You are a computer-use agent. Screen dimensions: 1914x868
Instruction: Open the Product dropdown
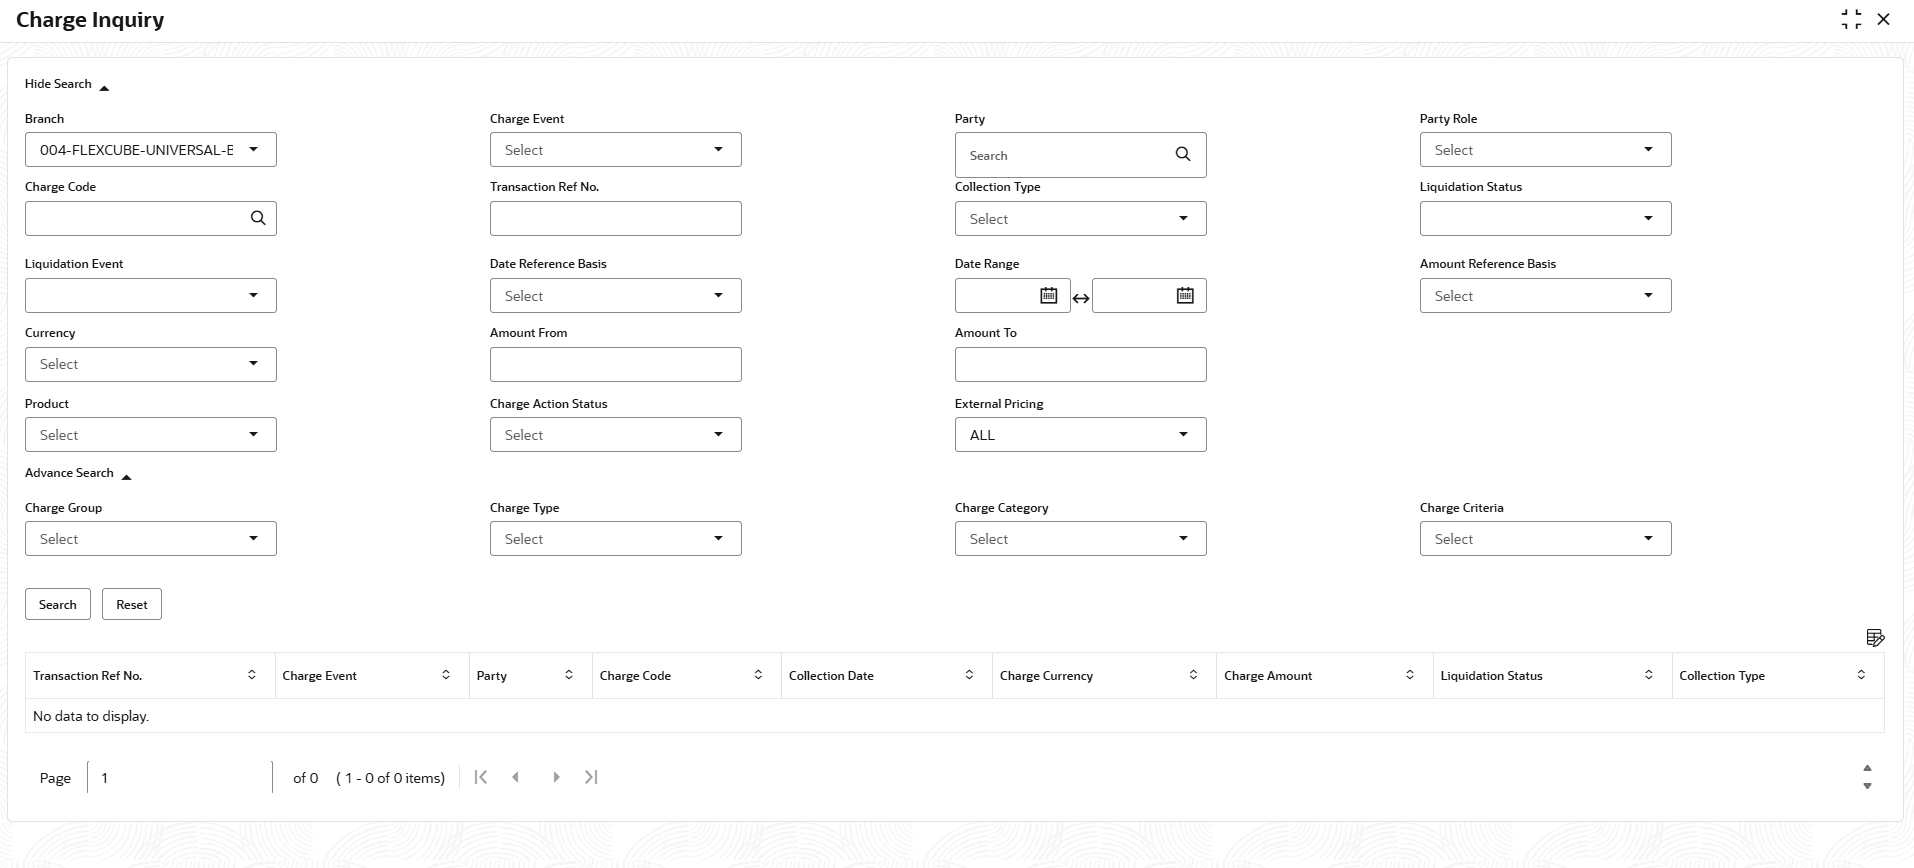pyautogui.click(x=151, y=435)
